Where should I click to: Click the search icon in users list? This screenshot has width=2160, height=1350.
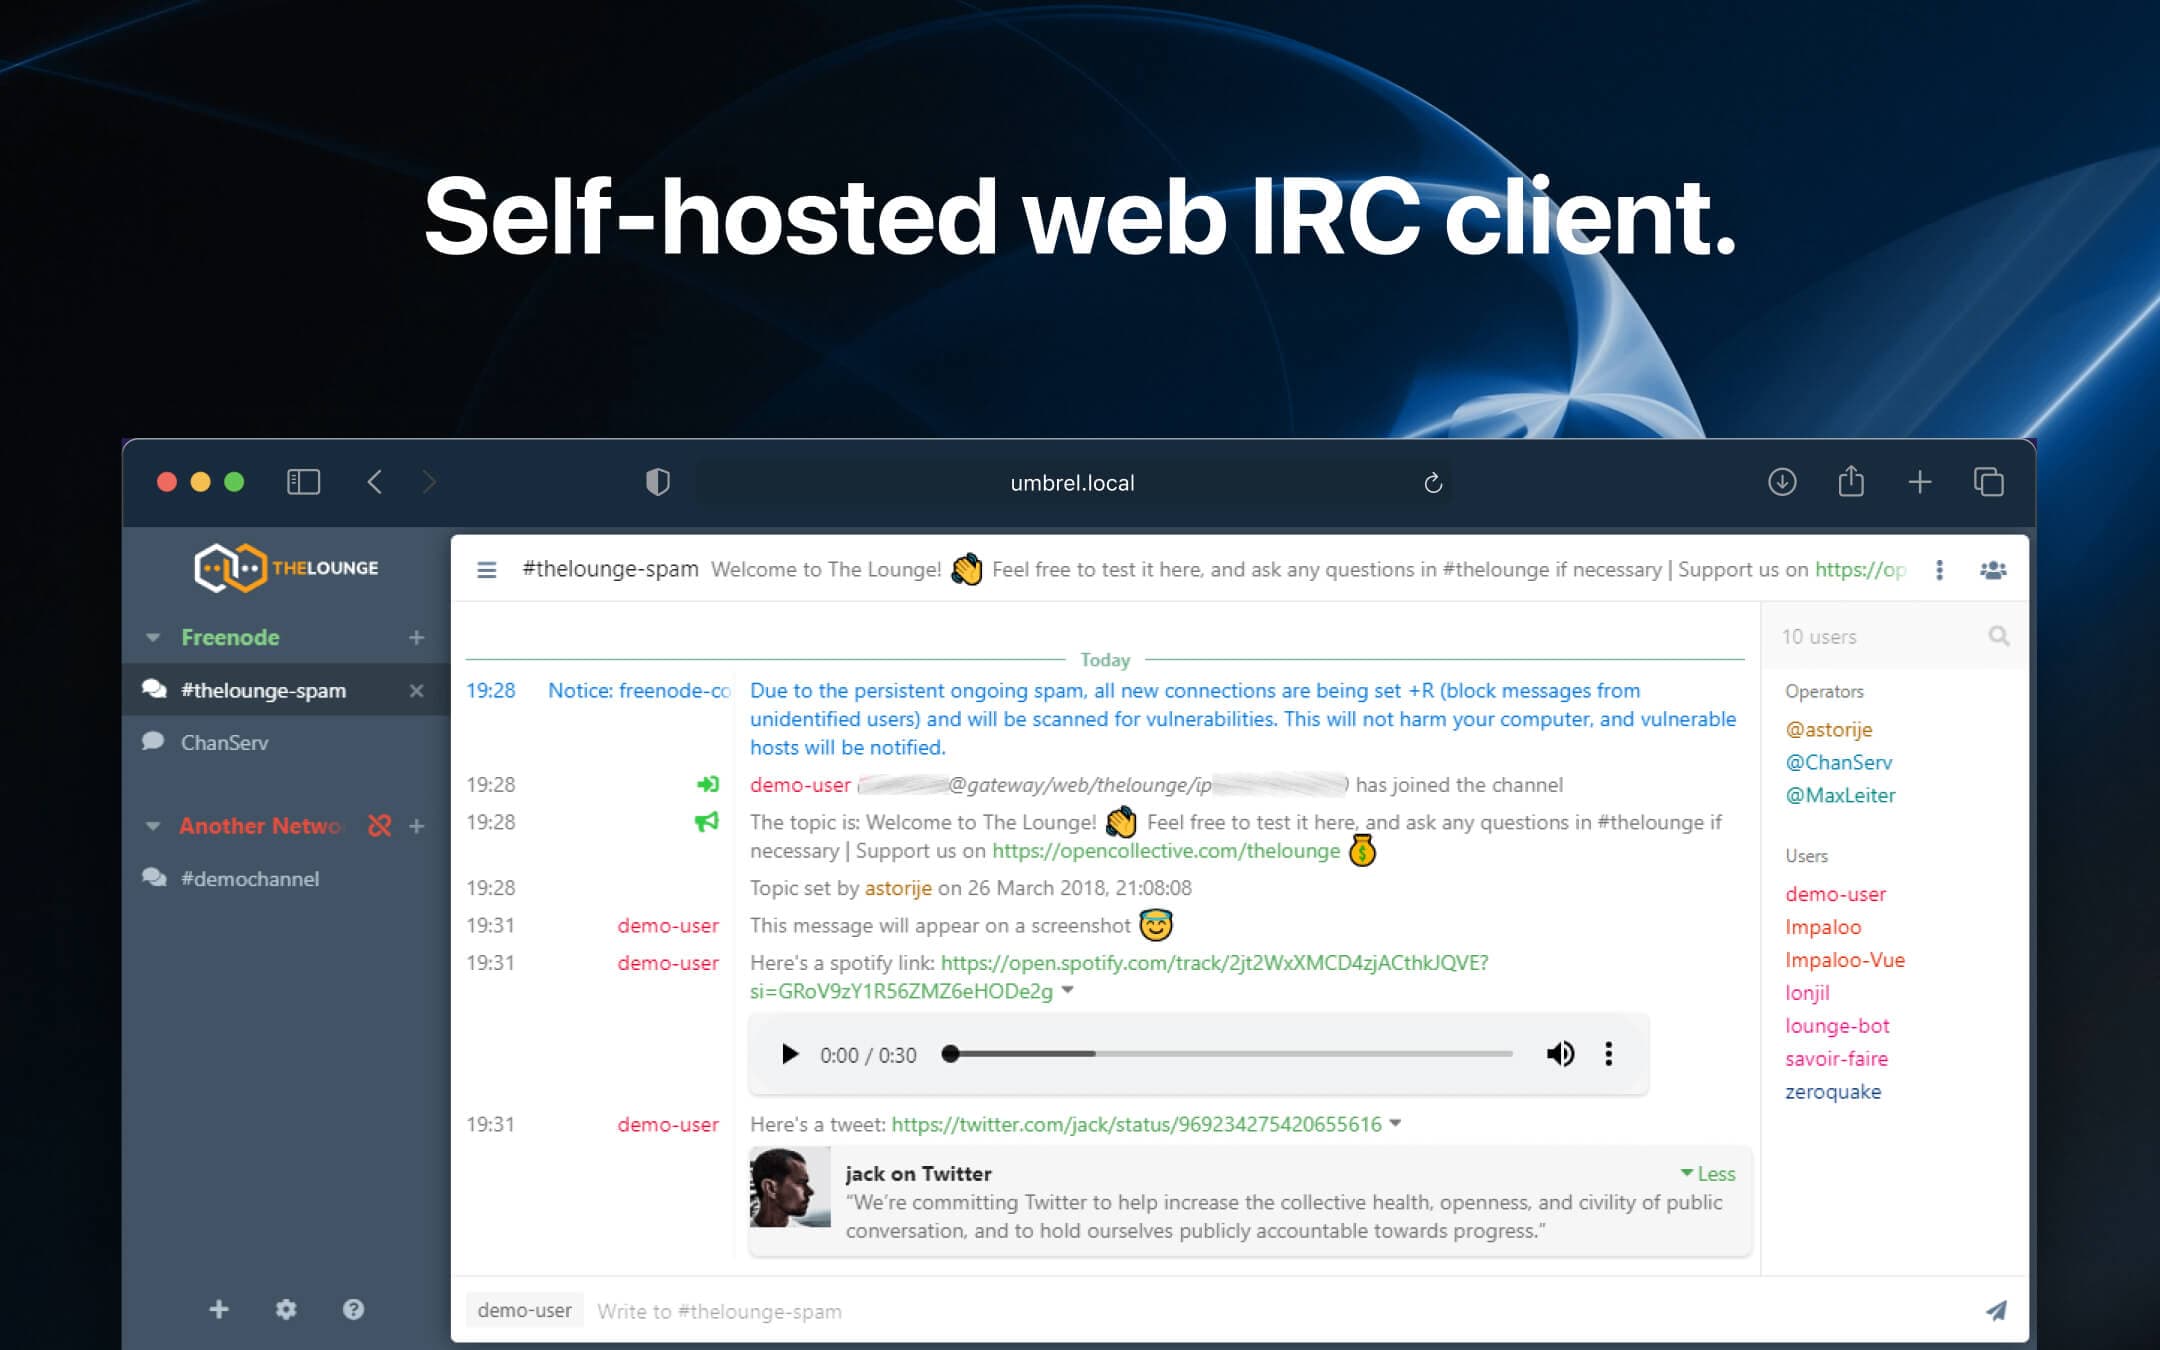[1998, 636]
